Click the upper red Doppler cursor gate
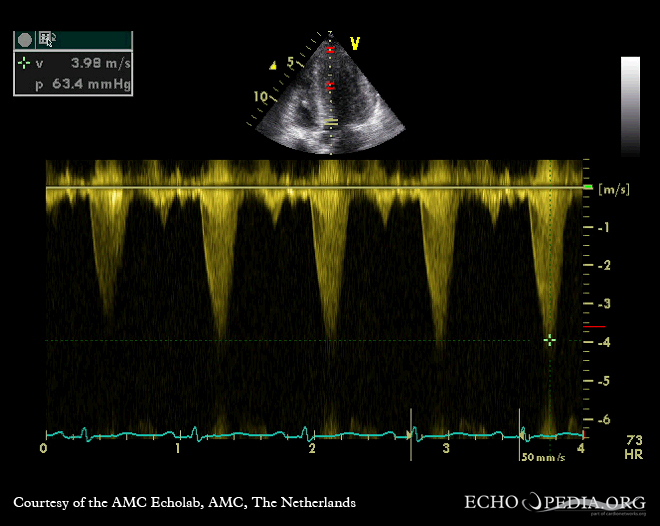This screenshot has height=526, width=660. click(x=330, y=49)
